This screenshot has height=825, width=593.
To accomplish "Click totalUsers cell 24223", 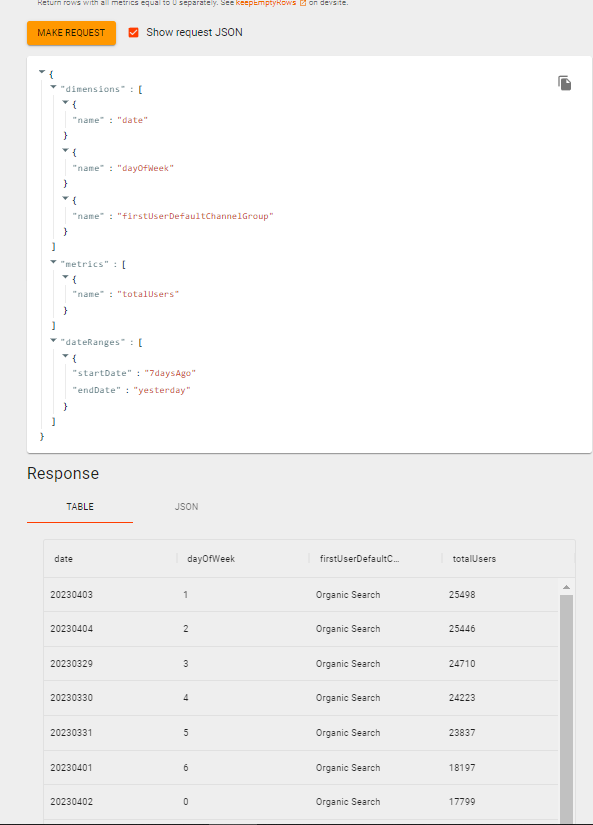I will [462, 698].
